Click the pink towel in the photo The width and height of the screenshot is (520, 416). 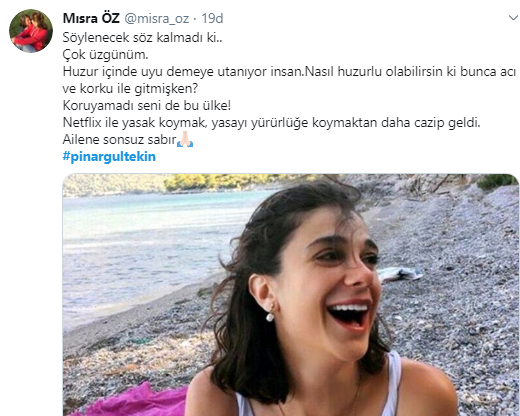133,402
